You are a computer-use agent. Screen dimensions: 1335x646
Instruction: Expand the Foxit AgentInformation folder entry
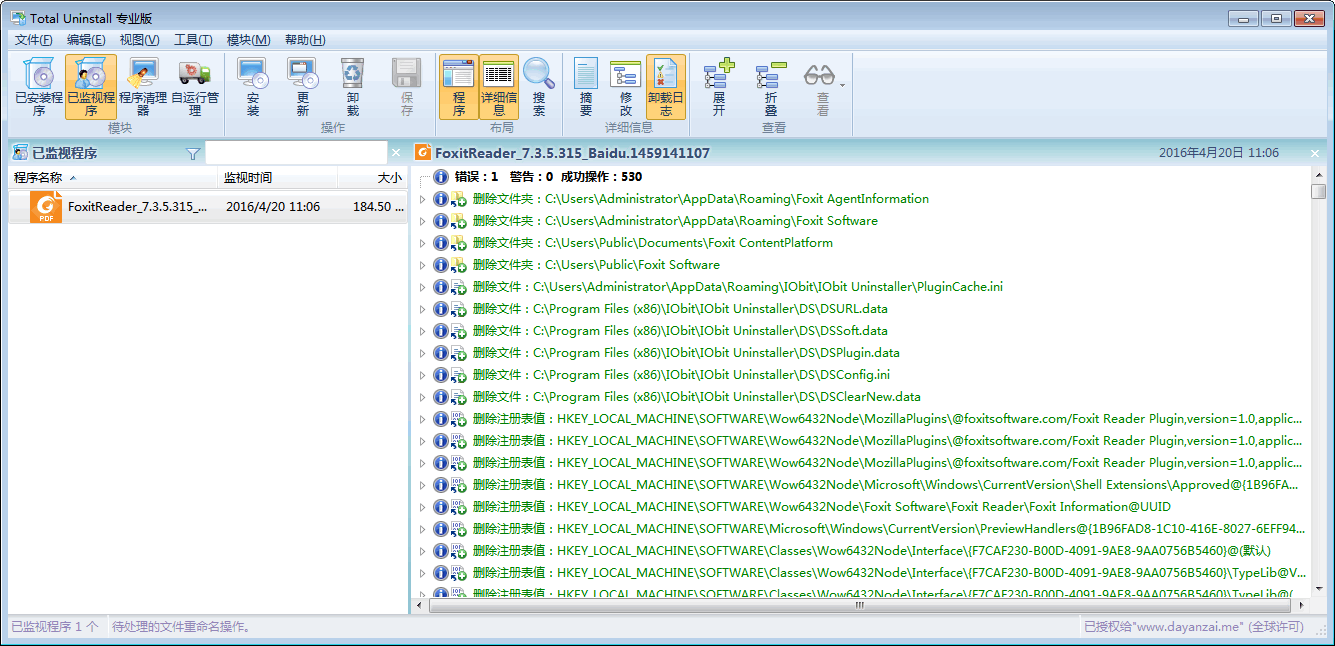[x=422, y=199]
